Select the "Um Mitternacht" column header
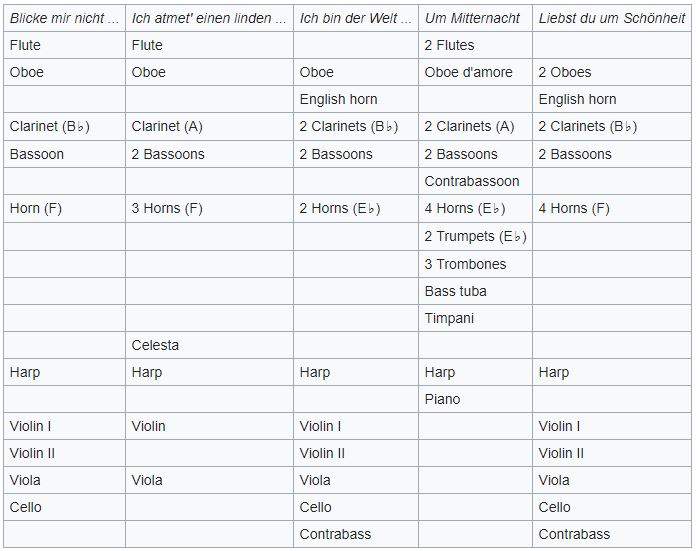698x551 pixels. pyautogui.click(x=472, y=18)
